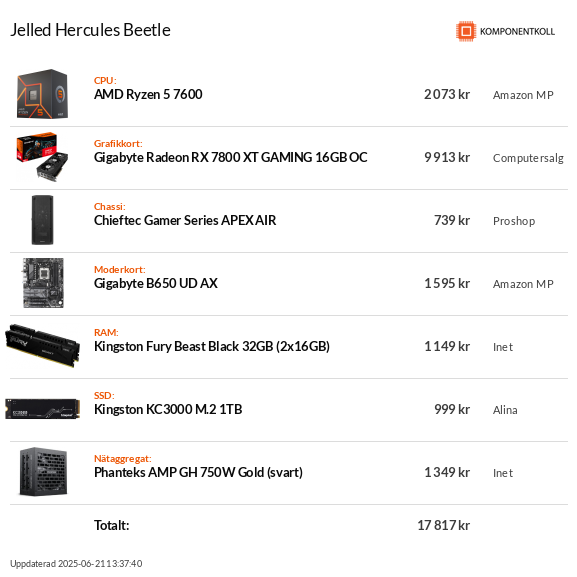
Task: Open the Proshop retailer link
Action: 514,221
